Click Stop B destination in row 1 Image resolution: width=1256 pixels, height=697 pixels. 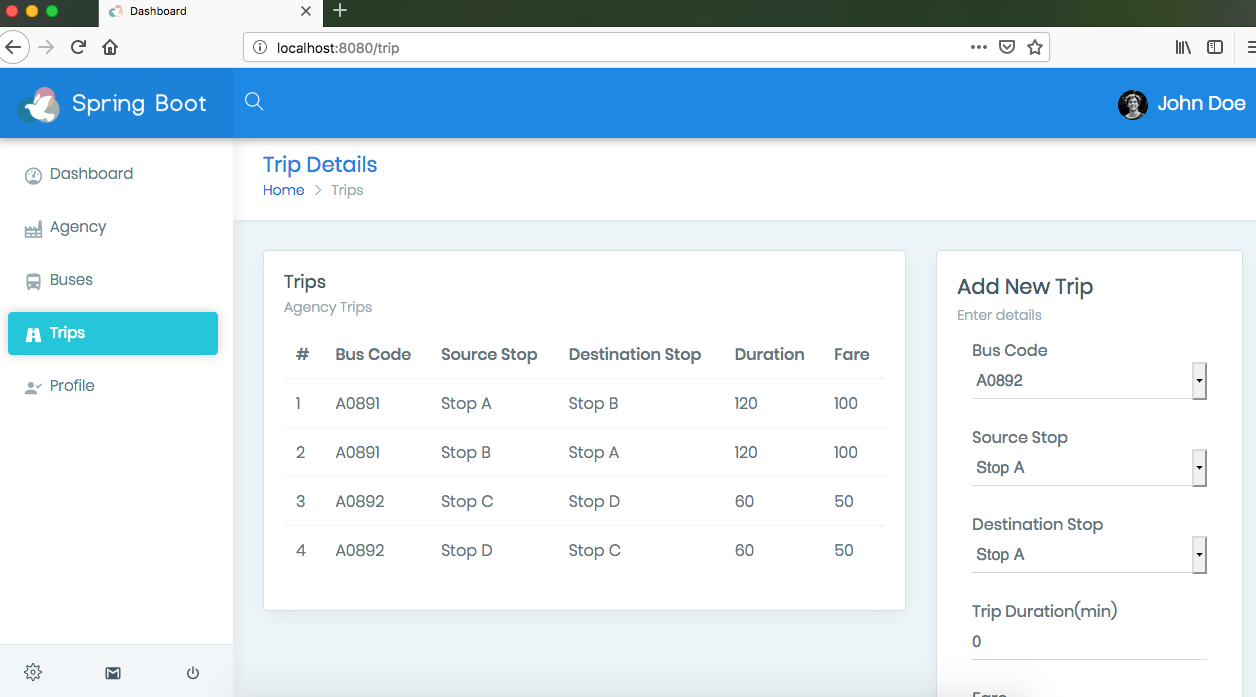[593, 404]
